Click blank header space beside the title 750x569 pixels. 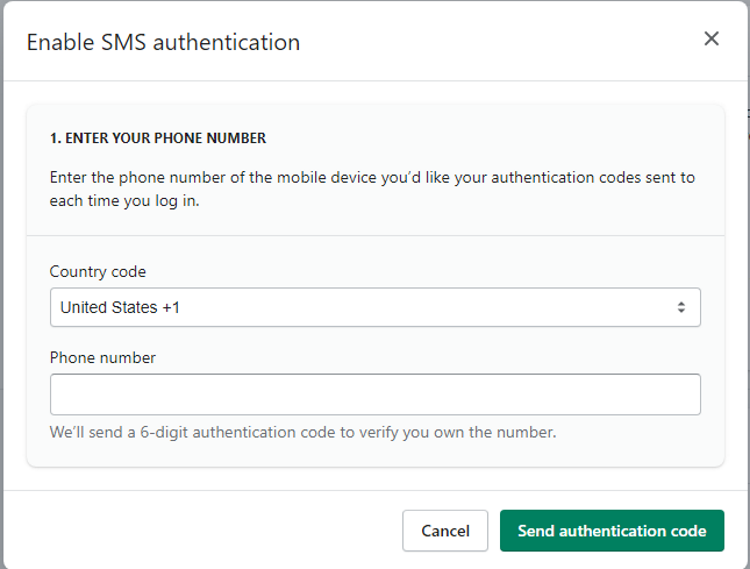500,42
